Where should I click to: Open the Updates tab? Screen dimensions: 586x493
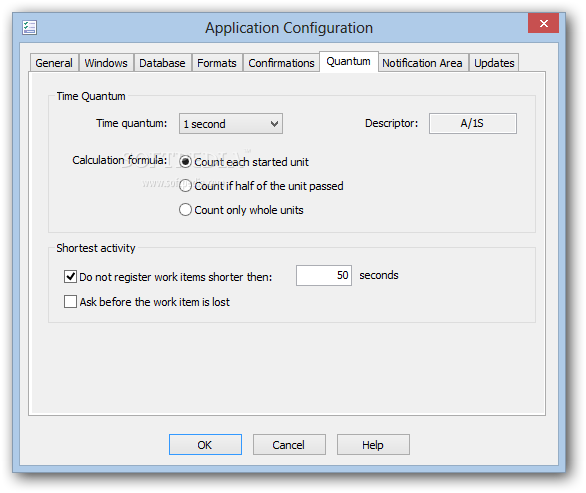tap(494, 63)
